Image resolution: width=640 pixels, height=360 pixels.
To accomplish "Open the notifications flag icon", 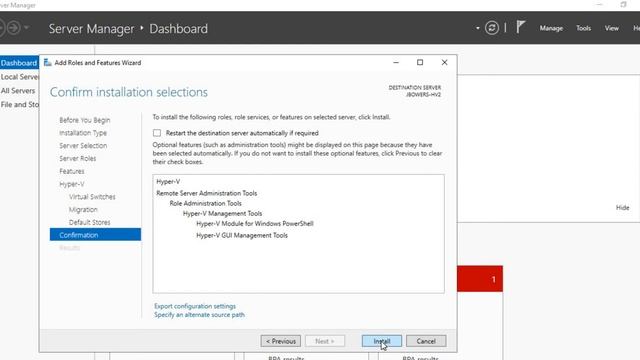I will (x=520, y=27).
